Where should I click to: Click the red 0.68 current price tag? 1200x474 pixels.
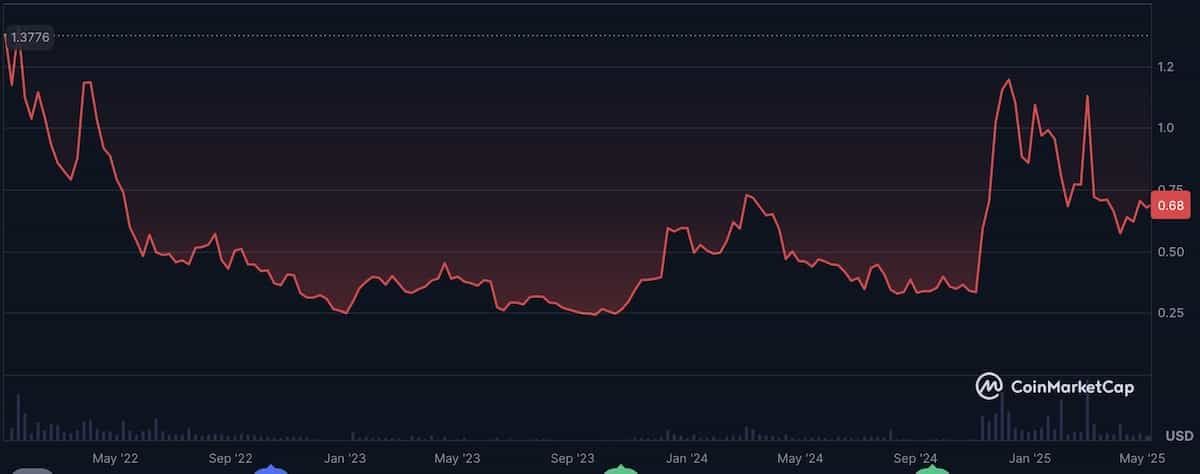point(1170,206)
